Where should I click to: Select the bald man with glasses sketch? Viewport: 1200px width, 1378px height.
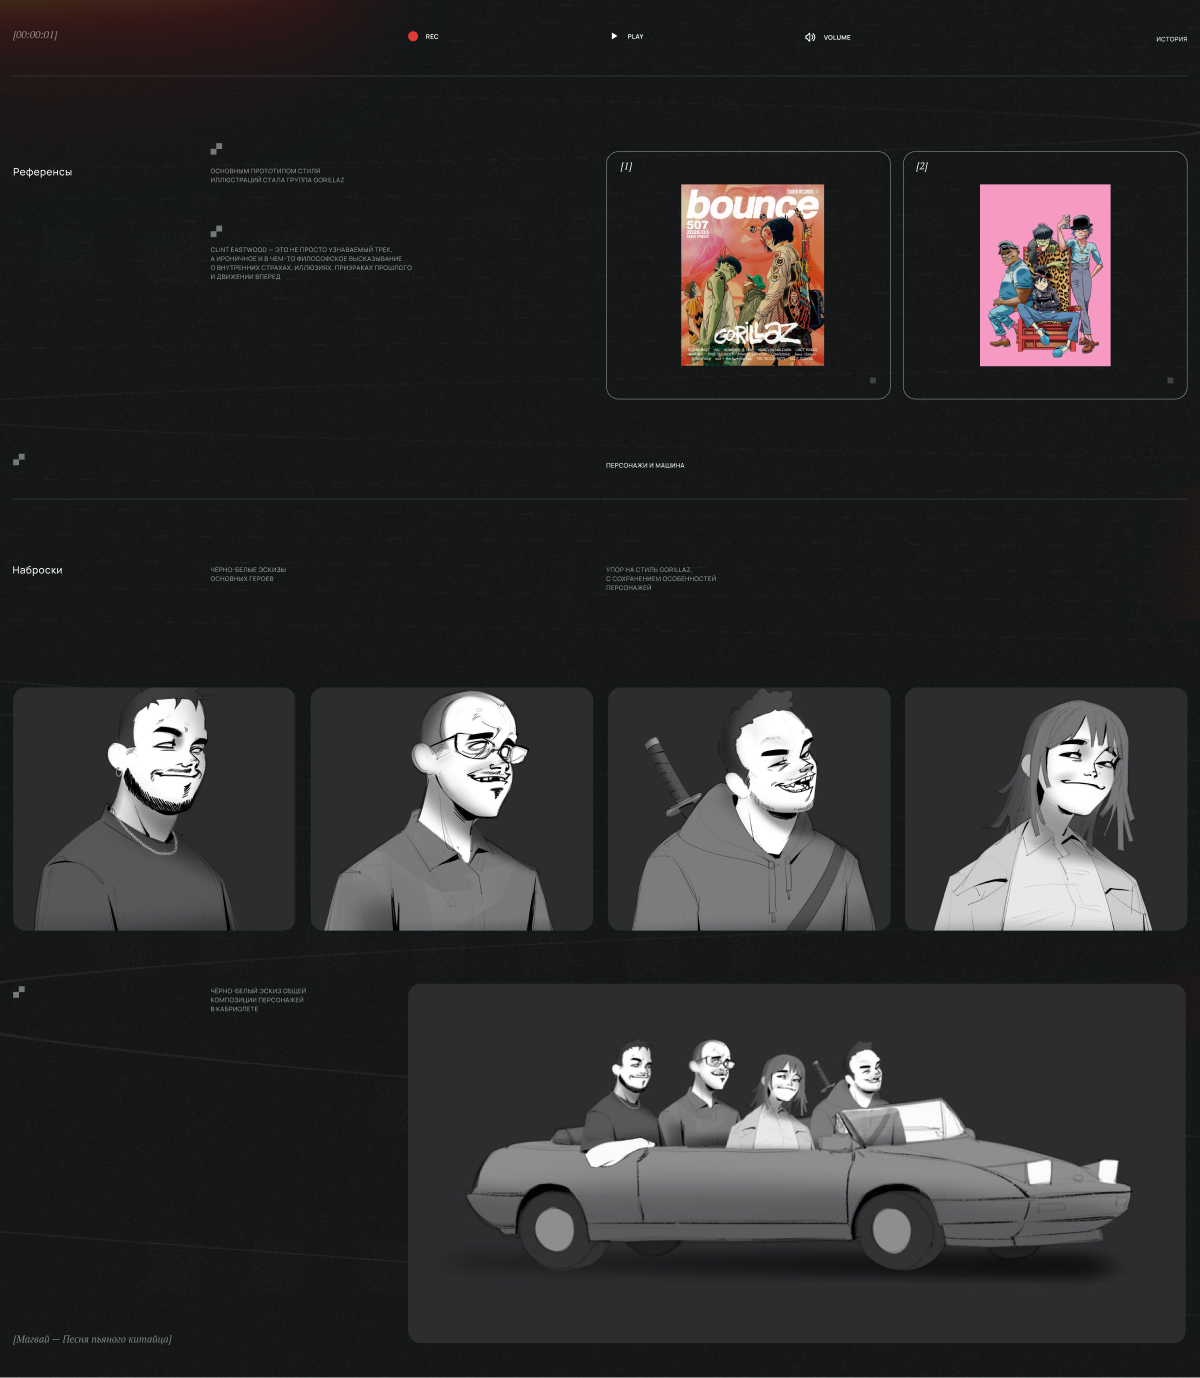pos(451,809)
